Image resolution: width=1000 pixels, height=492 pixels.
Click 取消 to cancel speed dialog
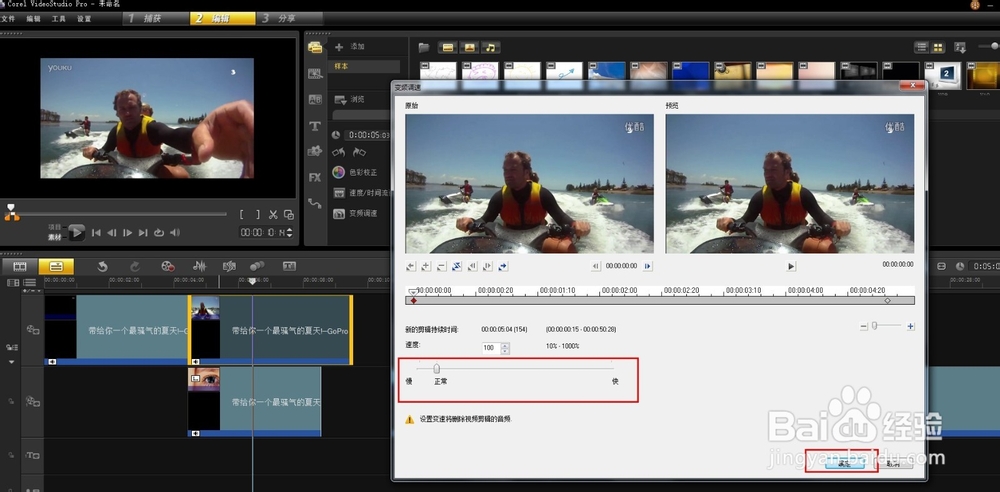point(893,465)
